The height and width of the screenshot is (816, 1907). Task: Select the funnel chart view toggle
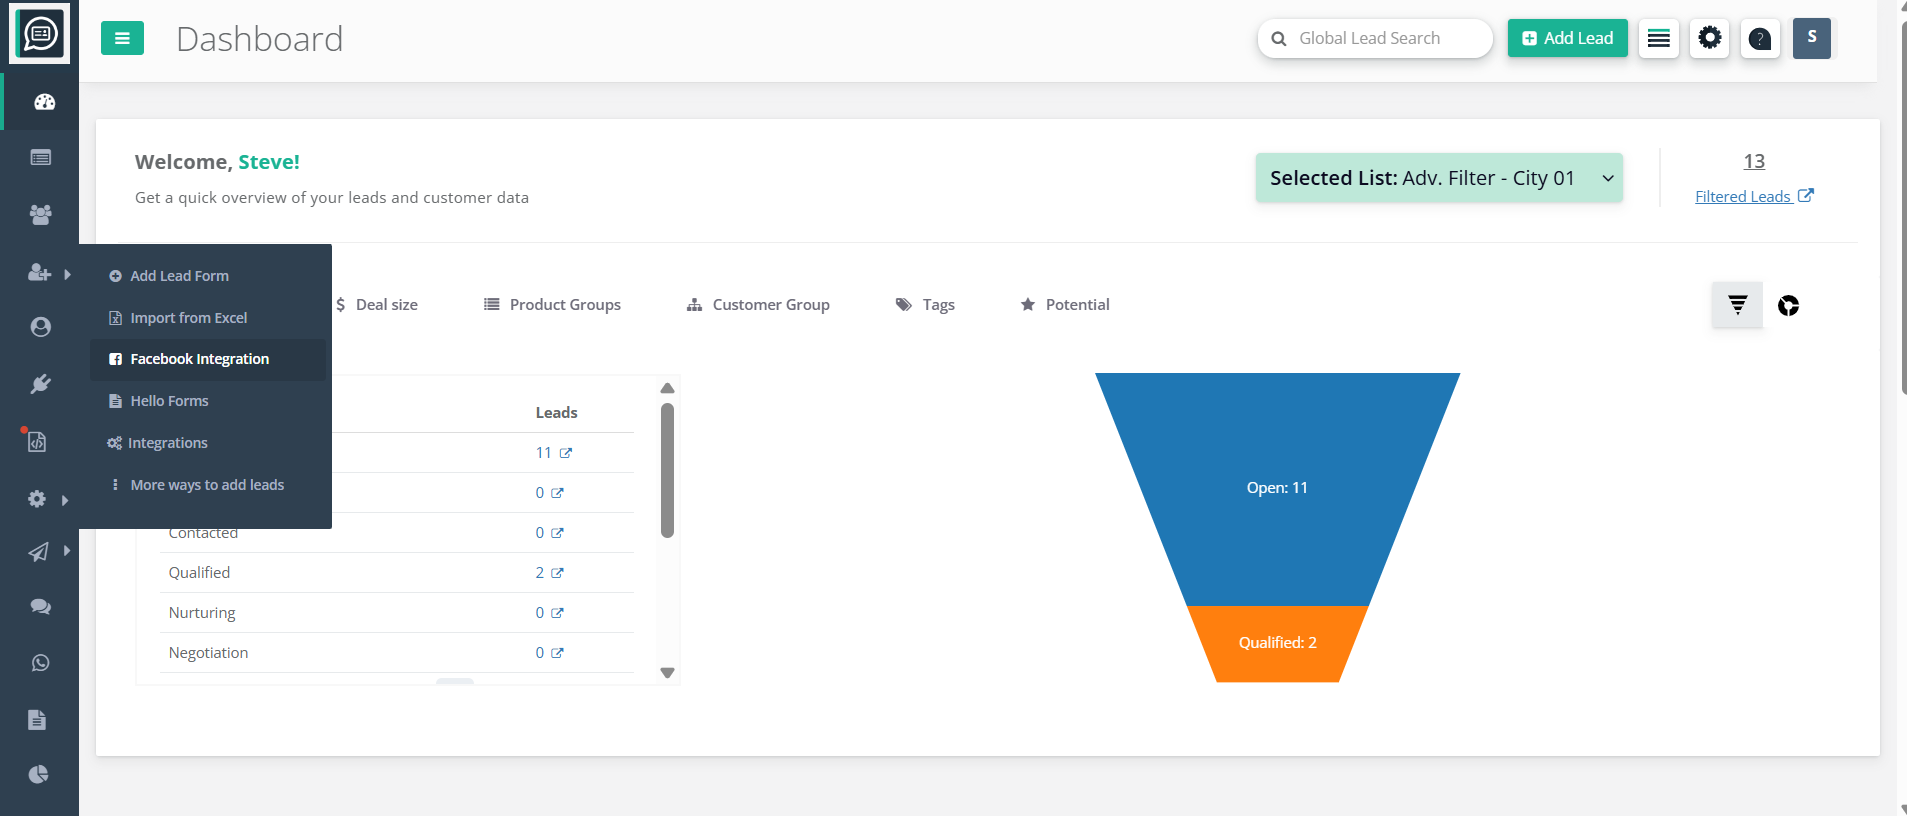click(x=1737, y=305)
